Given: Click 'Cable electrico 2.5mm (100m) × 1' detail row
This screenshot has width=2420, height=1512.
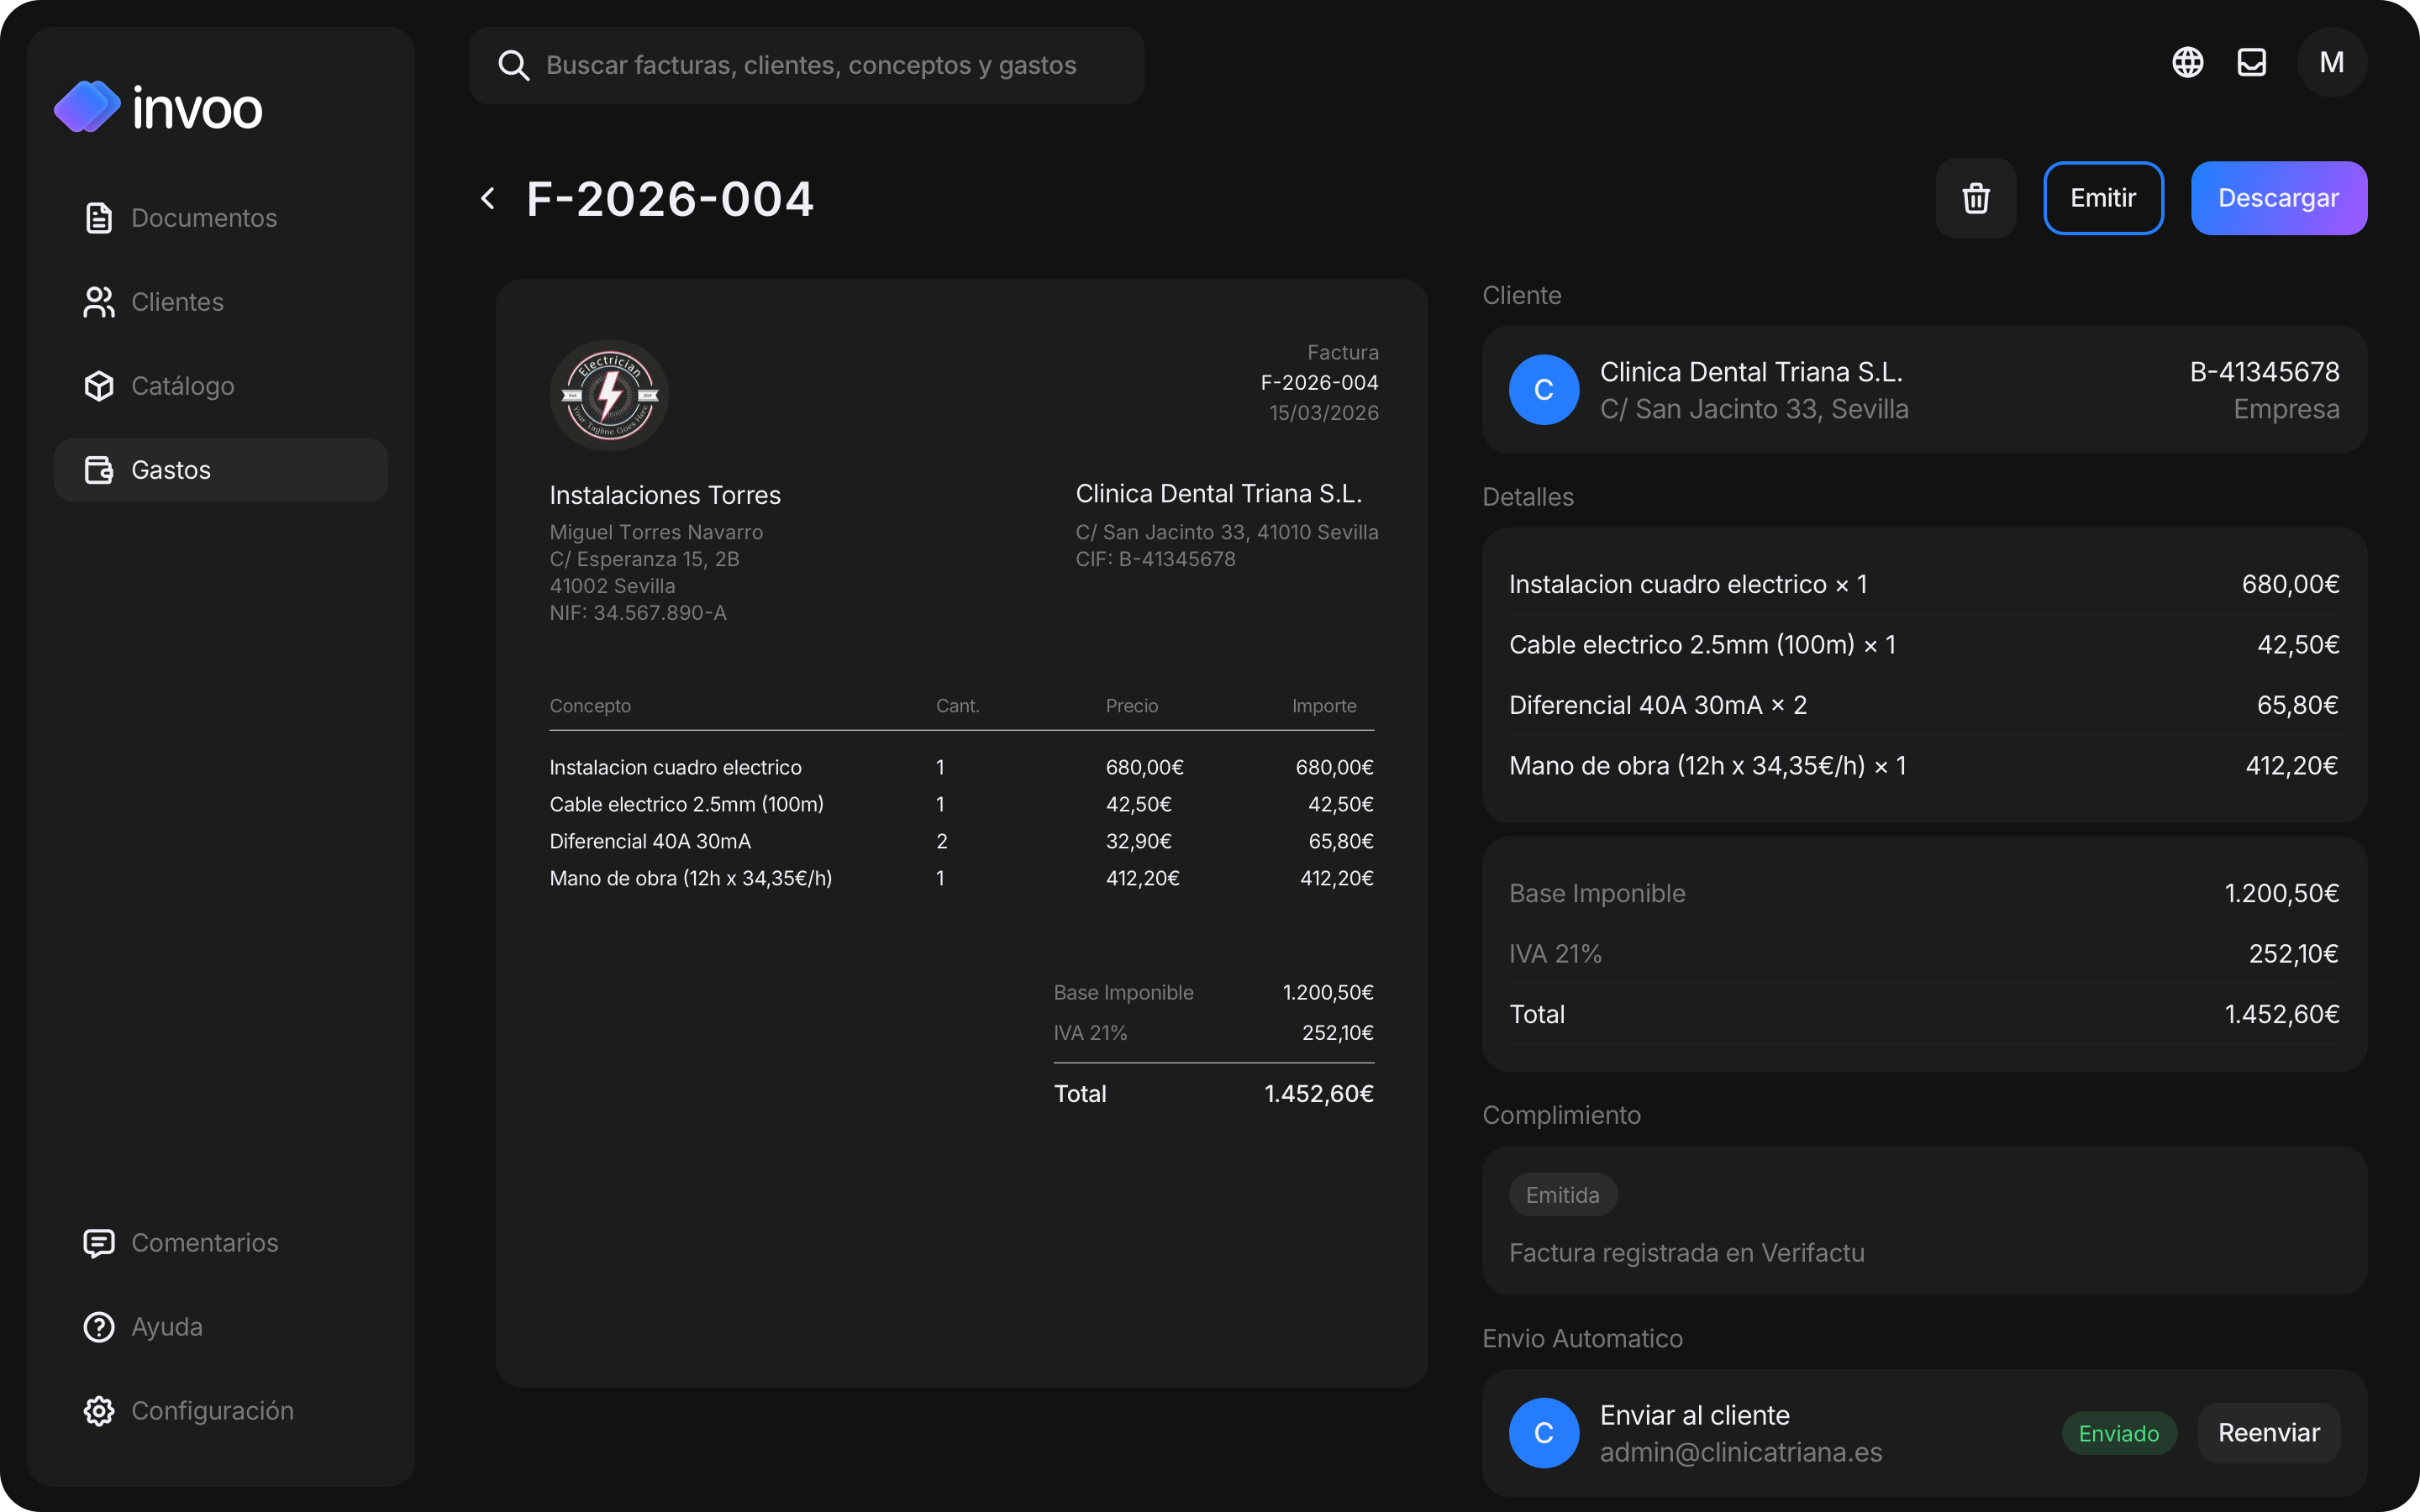Looking at the screenshot, I should 1924,645.
